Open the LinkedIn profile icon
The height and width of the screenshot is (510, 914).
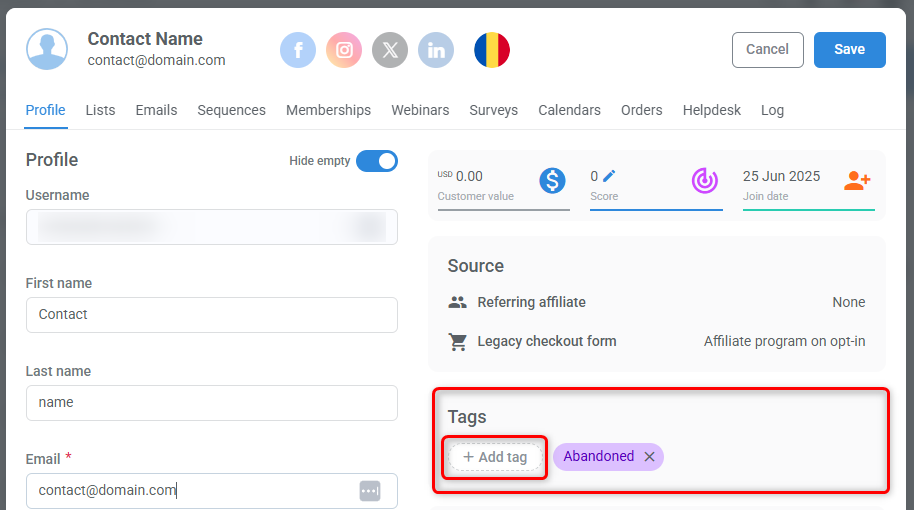pyautogui.click(x=436, y=50)
